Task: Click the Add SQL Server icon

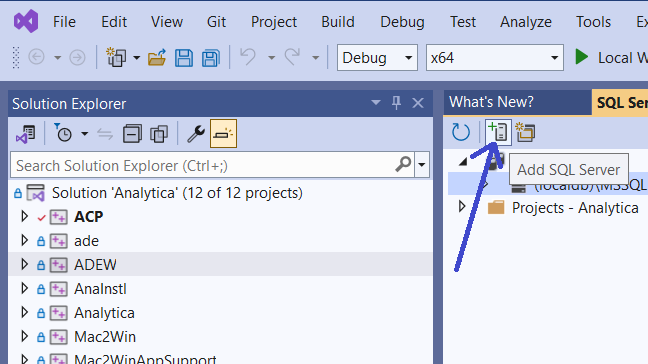Action: (498, 133)
